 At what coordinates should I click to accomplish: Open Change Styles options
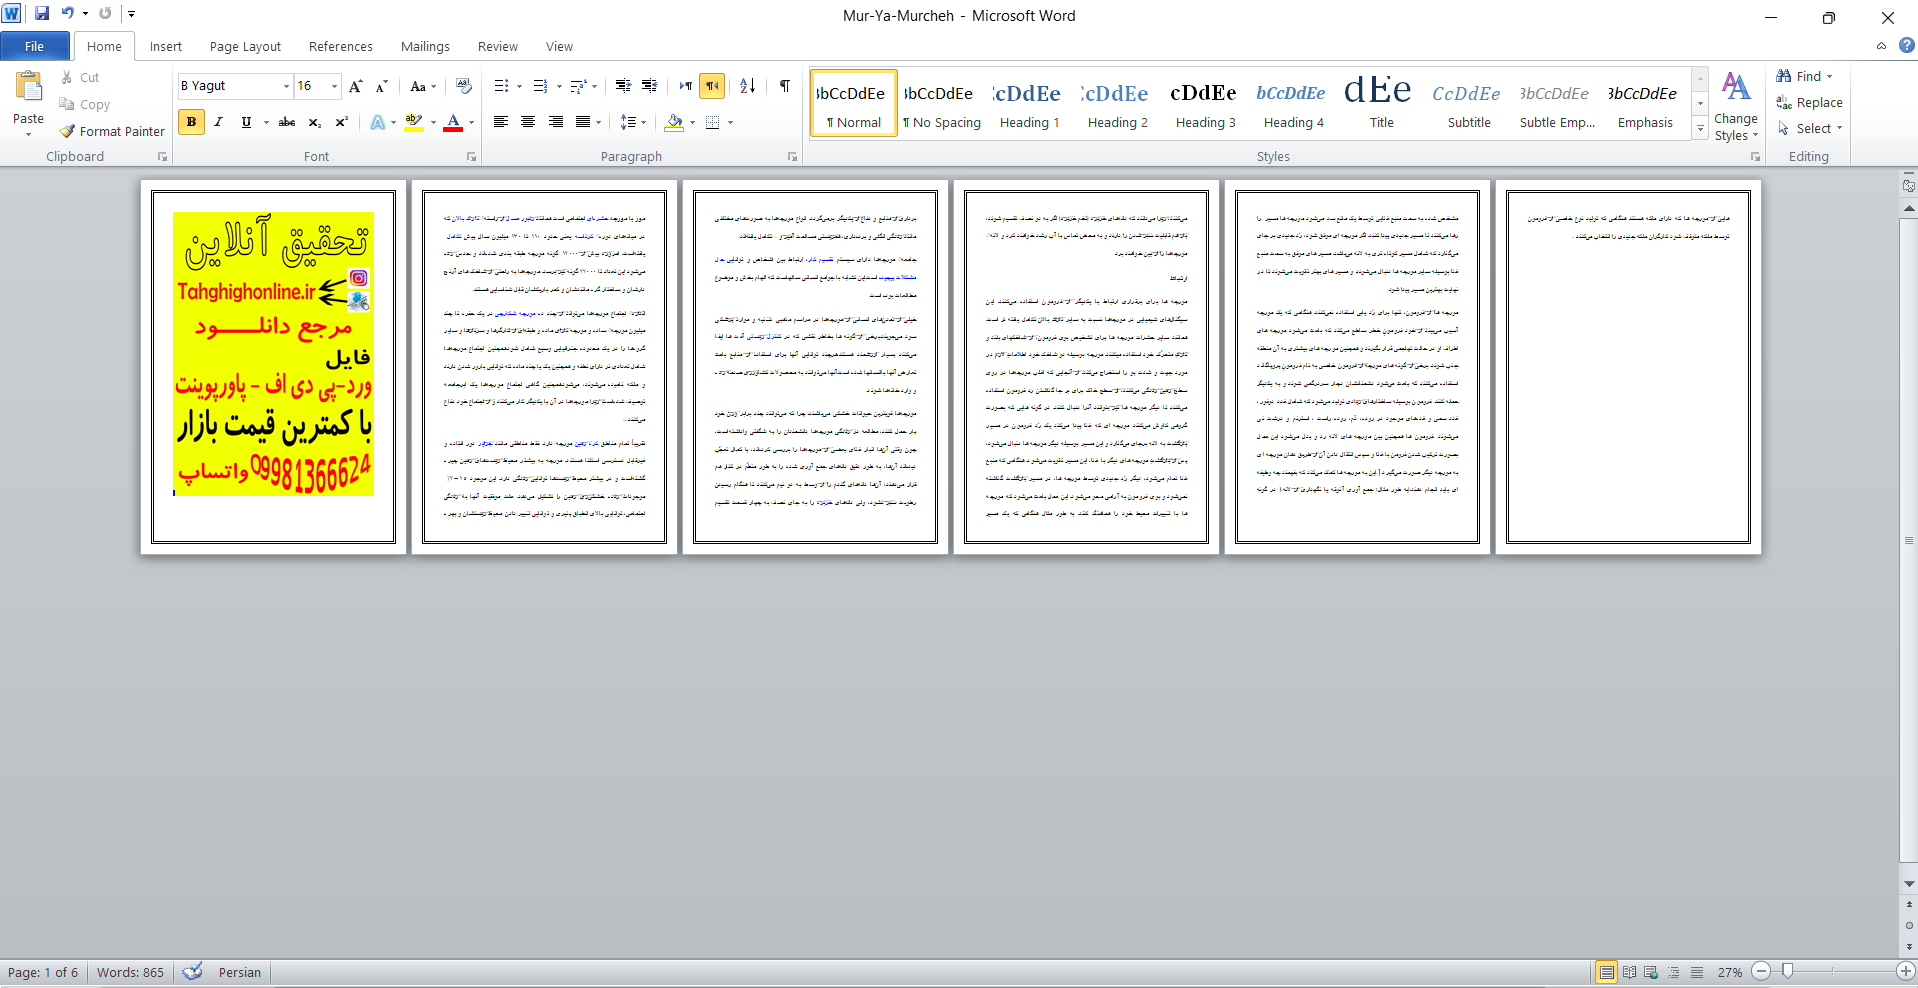1736,105
